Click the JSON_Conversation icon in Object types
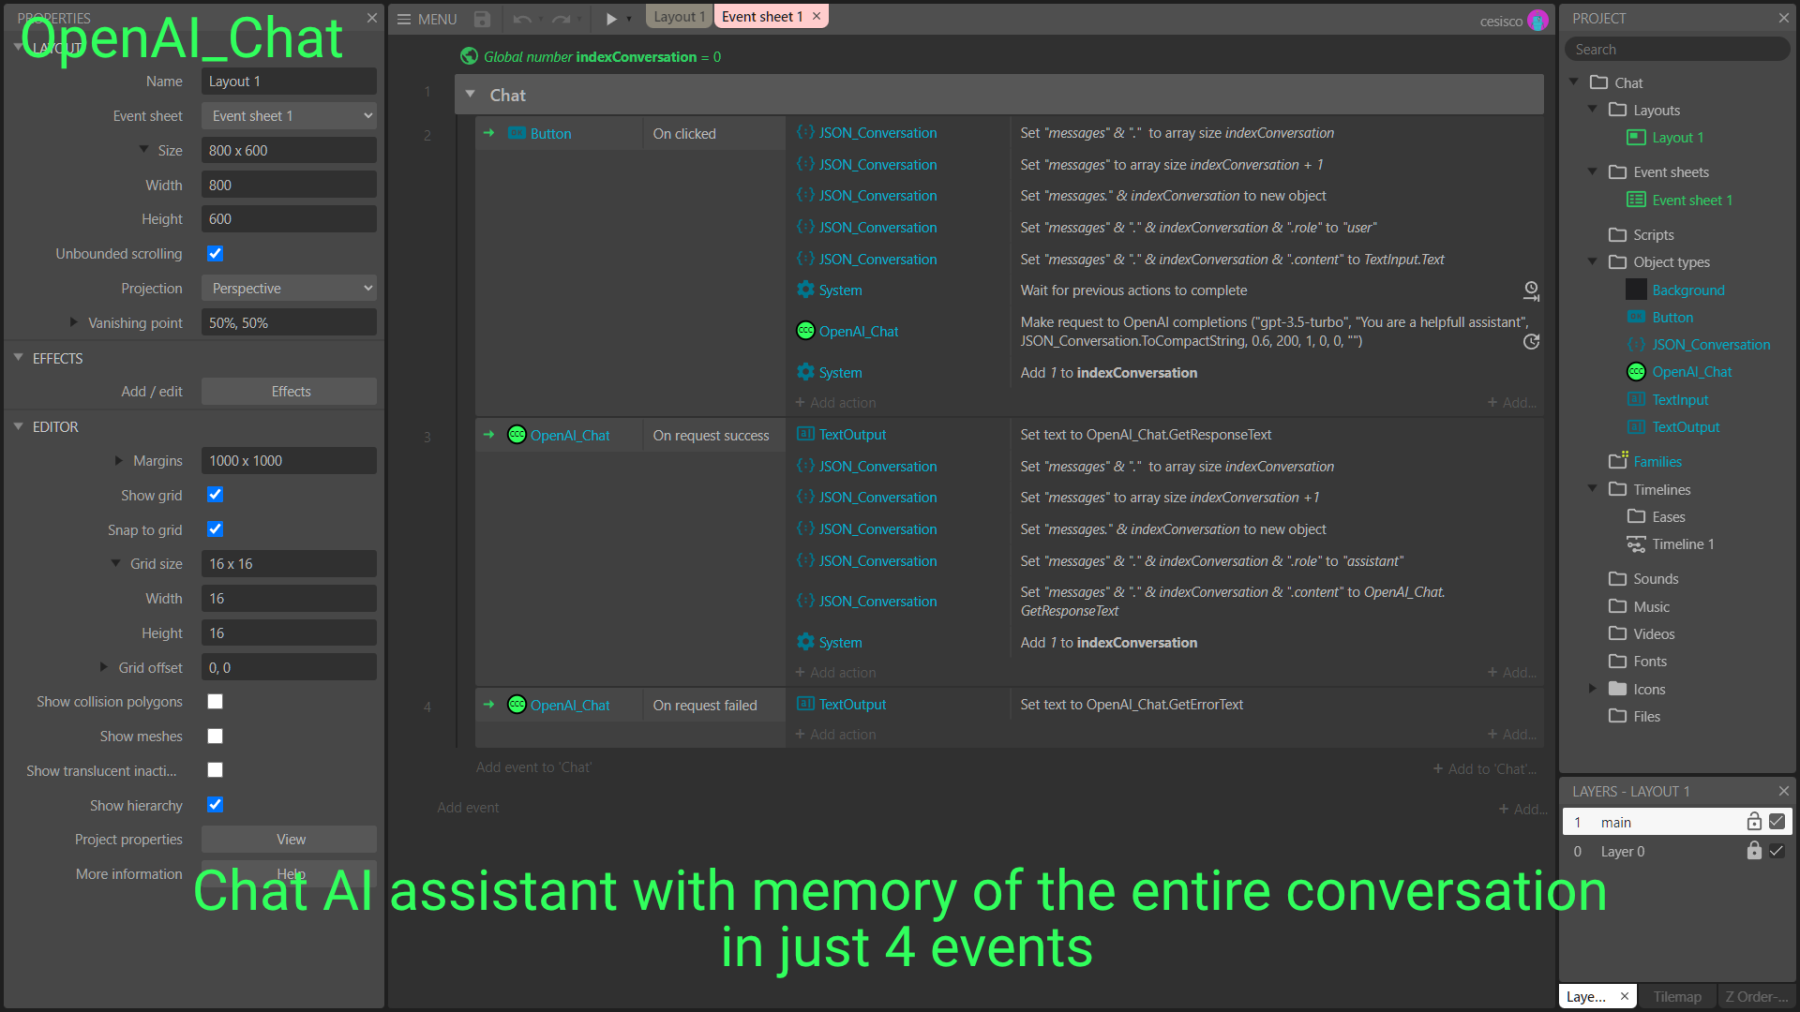 [x=1637, y=344]
